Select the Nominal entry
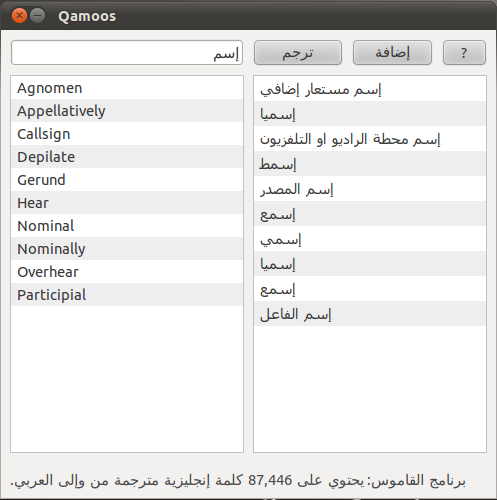Viewport: 497px width, 500px height. (x=127, y=226)
